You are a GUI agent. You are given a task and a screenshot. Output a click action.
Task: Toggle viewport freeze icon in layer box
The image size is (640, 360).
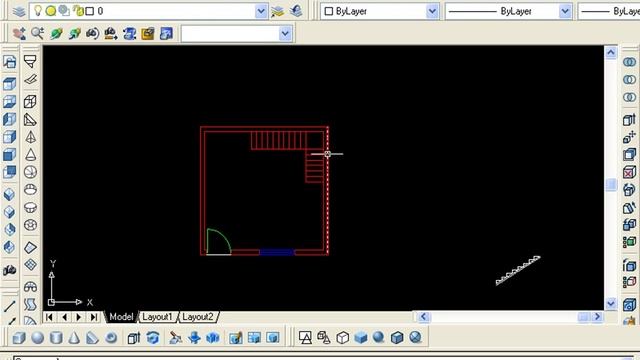(64, 11)
